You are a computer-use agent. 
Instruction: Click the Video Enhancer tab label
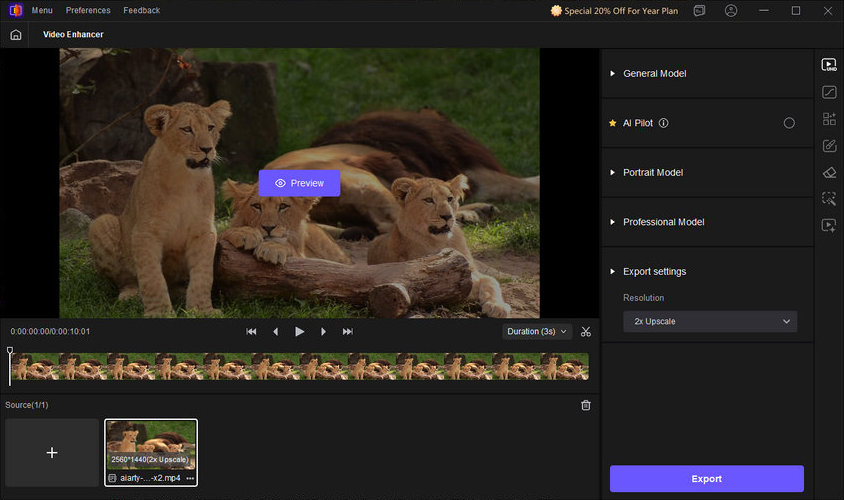[73, 34]
